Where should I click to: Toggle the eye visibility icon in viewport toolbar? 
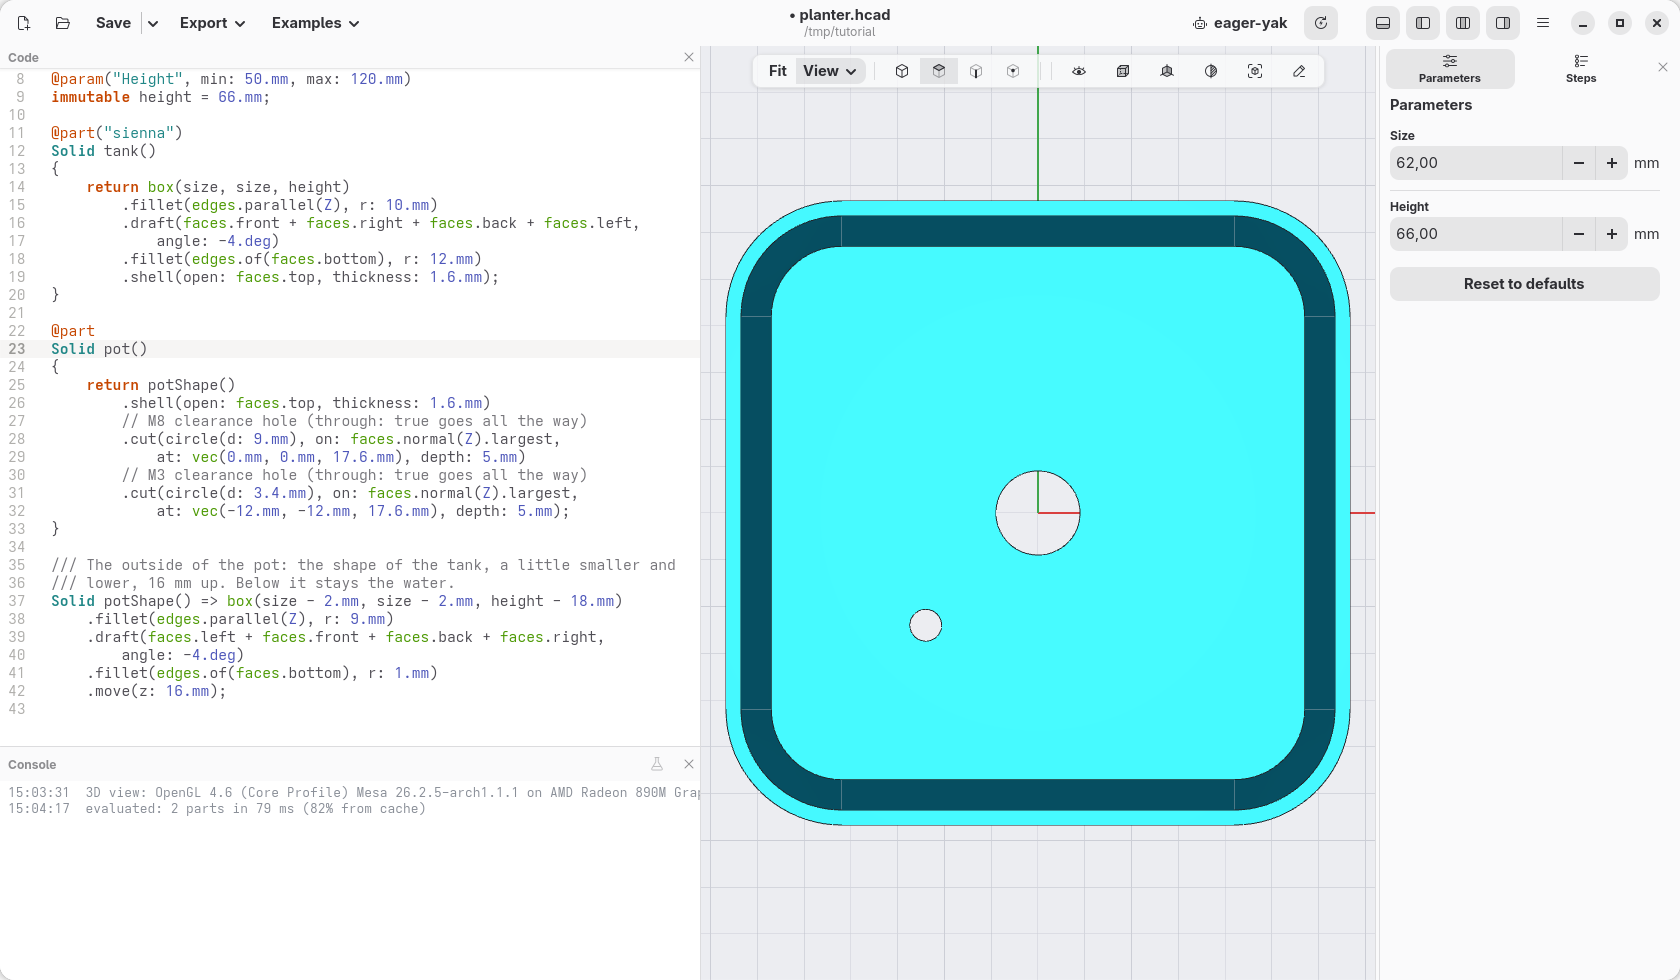(x=1079, y=71)
